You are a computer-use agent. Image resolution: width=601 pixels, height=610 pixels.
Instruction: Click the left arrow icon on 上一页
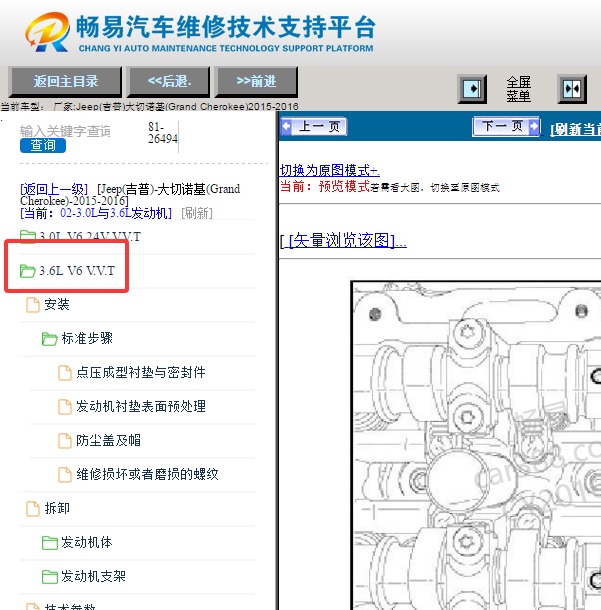(x=287, y=126)
